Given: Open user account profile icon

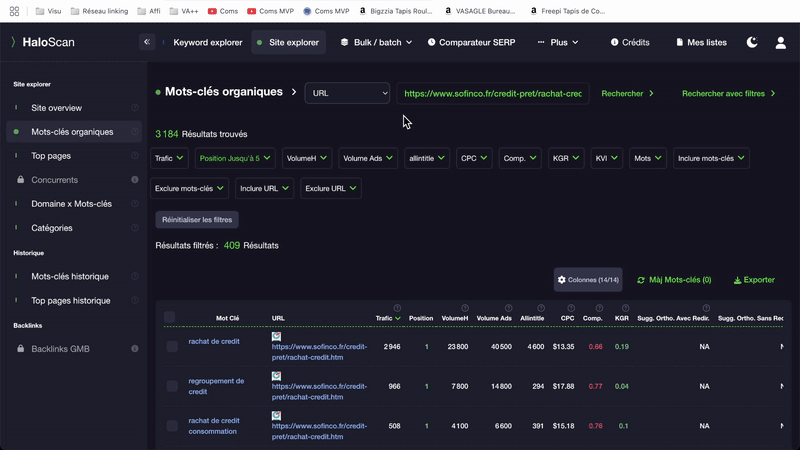Looking at the screenshot, I should click(781, 42).
